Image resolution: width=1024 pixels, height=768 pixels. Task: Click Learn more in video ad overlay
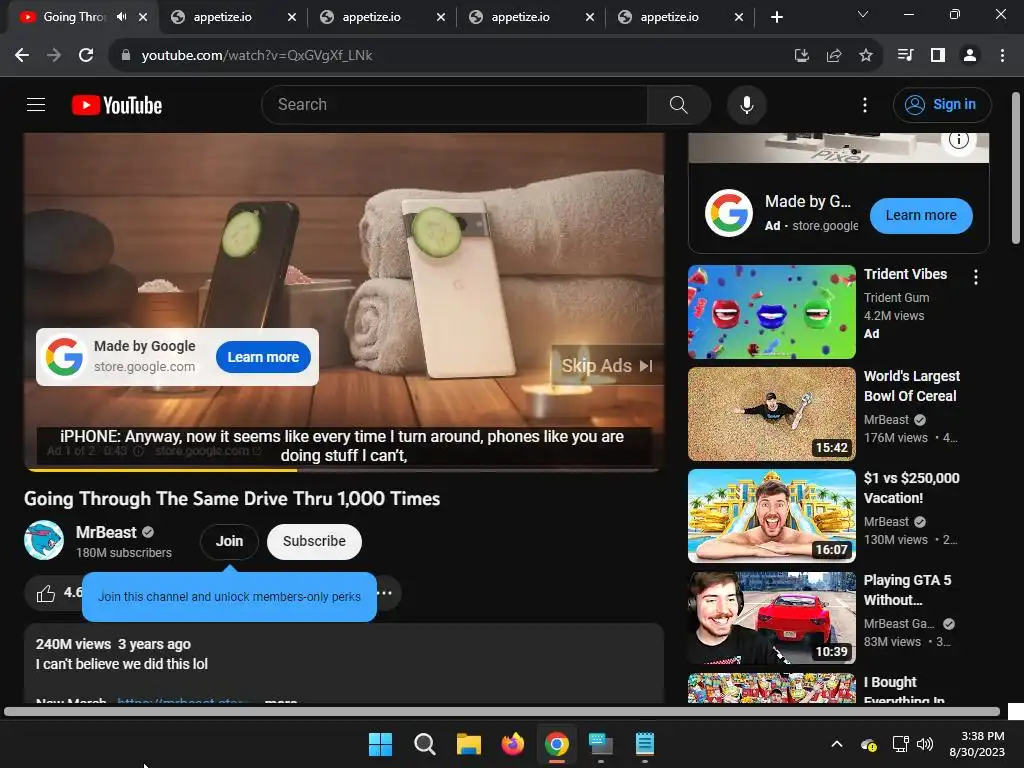(263, 357)
